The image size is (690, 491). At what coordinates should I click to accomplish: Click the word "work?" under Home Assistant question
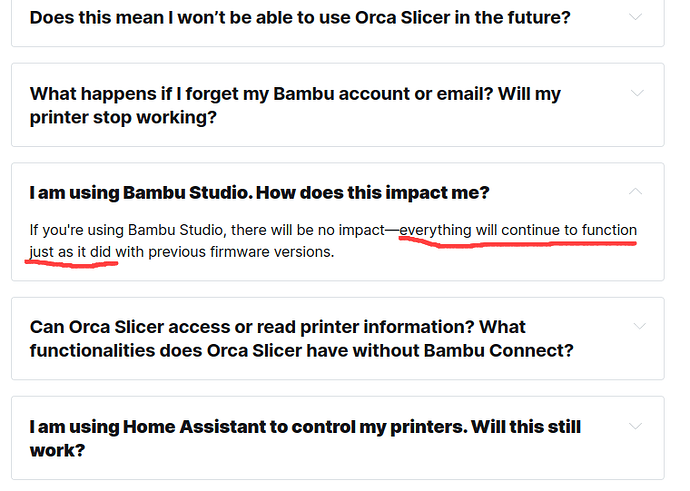click(57, 450)
